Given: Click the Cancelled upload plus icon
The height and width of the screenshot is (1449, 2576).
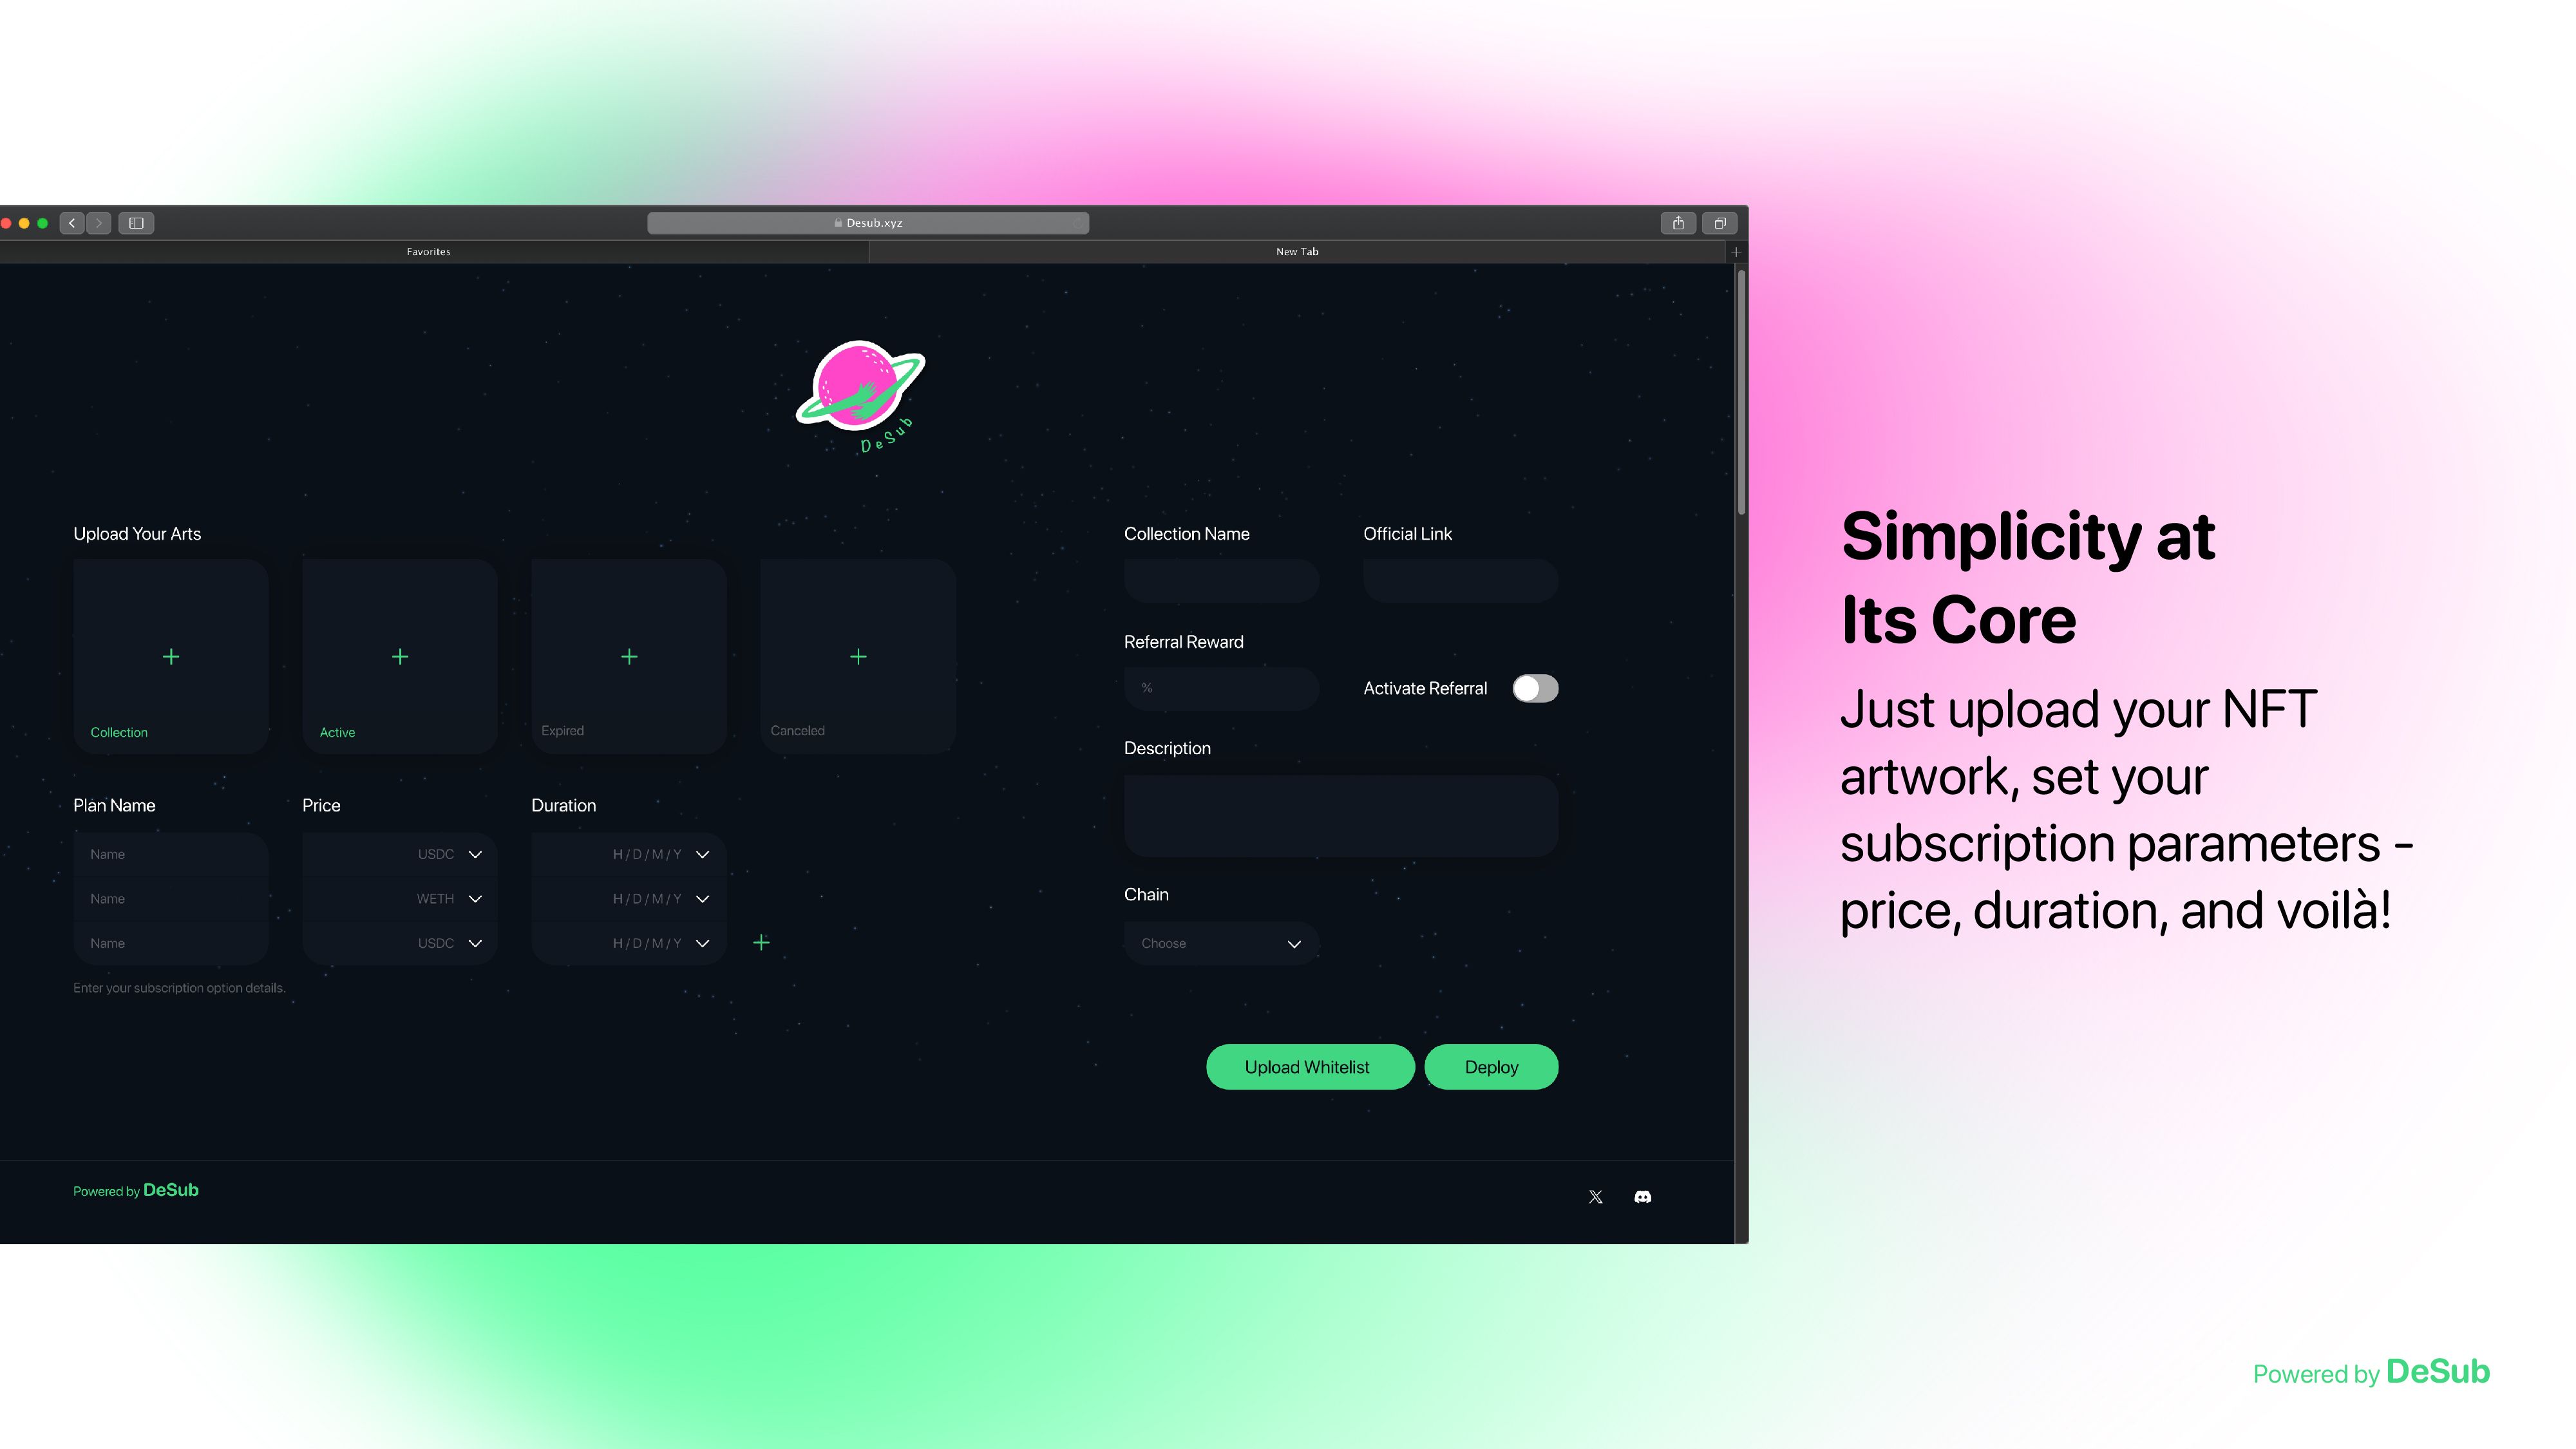Looking at the screenshot, I should 858,656.
